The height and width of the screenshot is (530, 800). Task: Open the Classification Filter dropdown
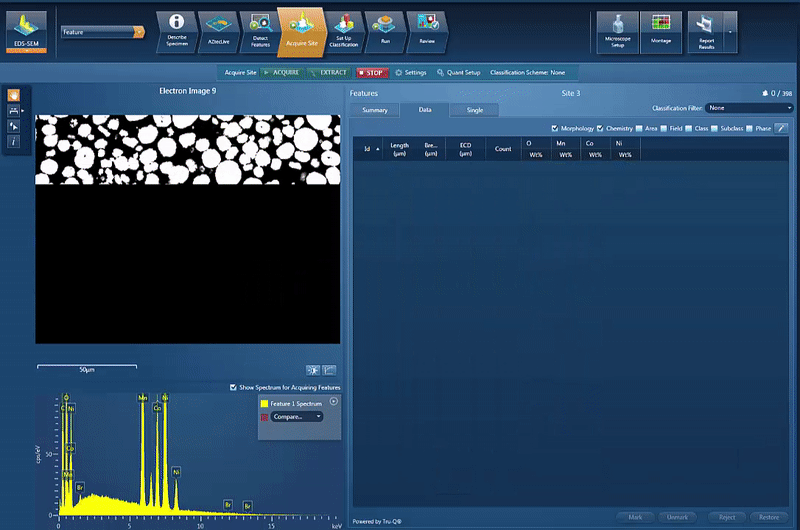[x=749, y=107]
